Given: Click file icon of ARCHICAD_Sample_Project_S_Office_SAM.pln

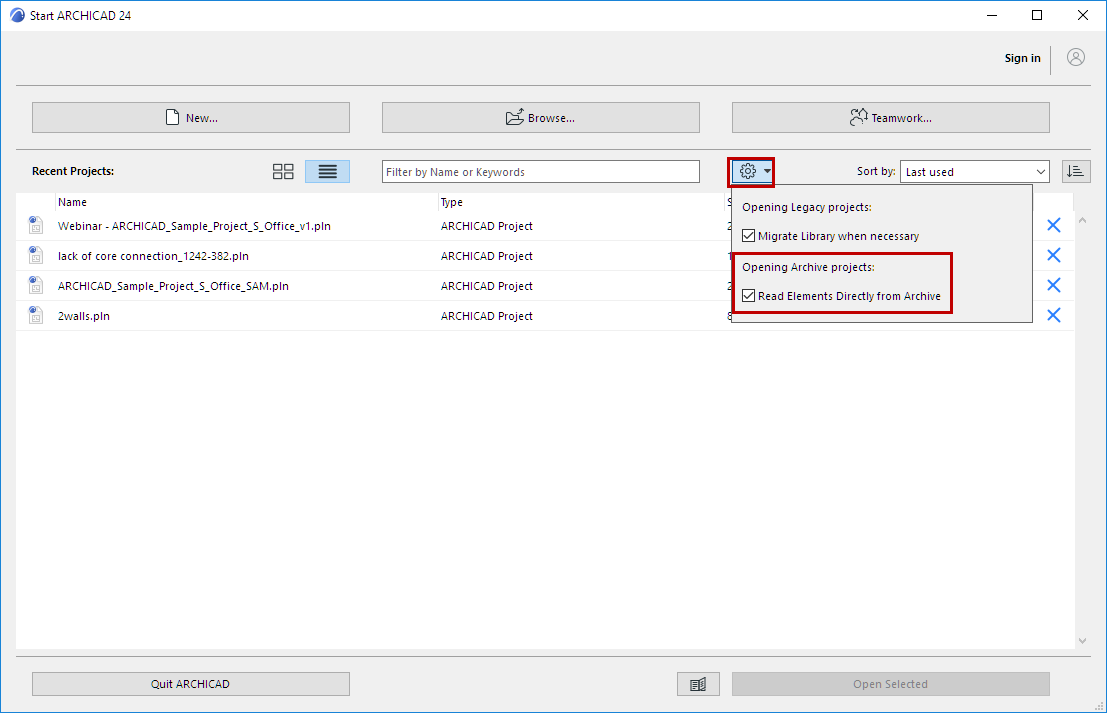Looking at the screenshot, I should [x=35, y=285].
